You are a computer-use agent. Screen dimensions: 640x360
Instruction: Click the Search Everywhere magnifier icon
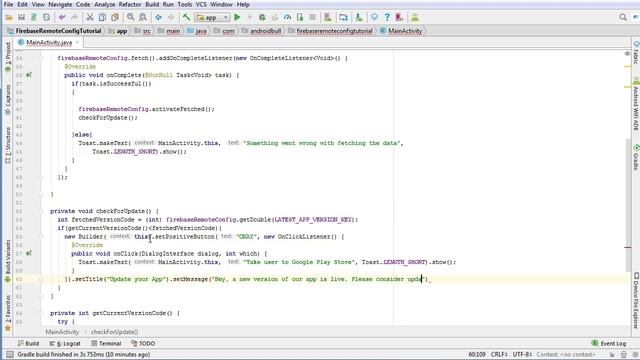pyautogui.click(x=623, y=18)
